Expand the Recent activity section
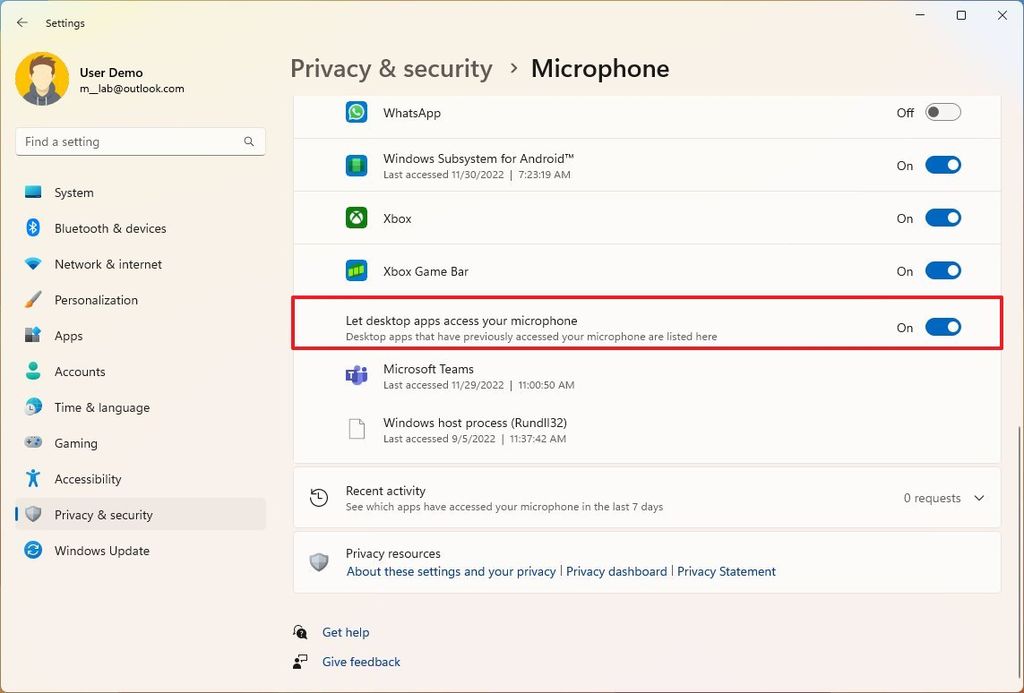Screen dimensions: 1024x693 [979, 497]
